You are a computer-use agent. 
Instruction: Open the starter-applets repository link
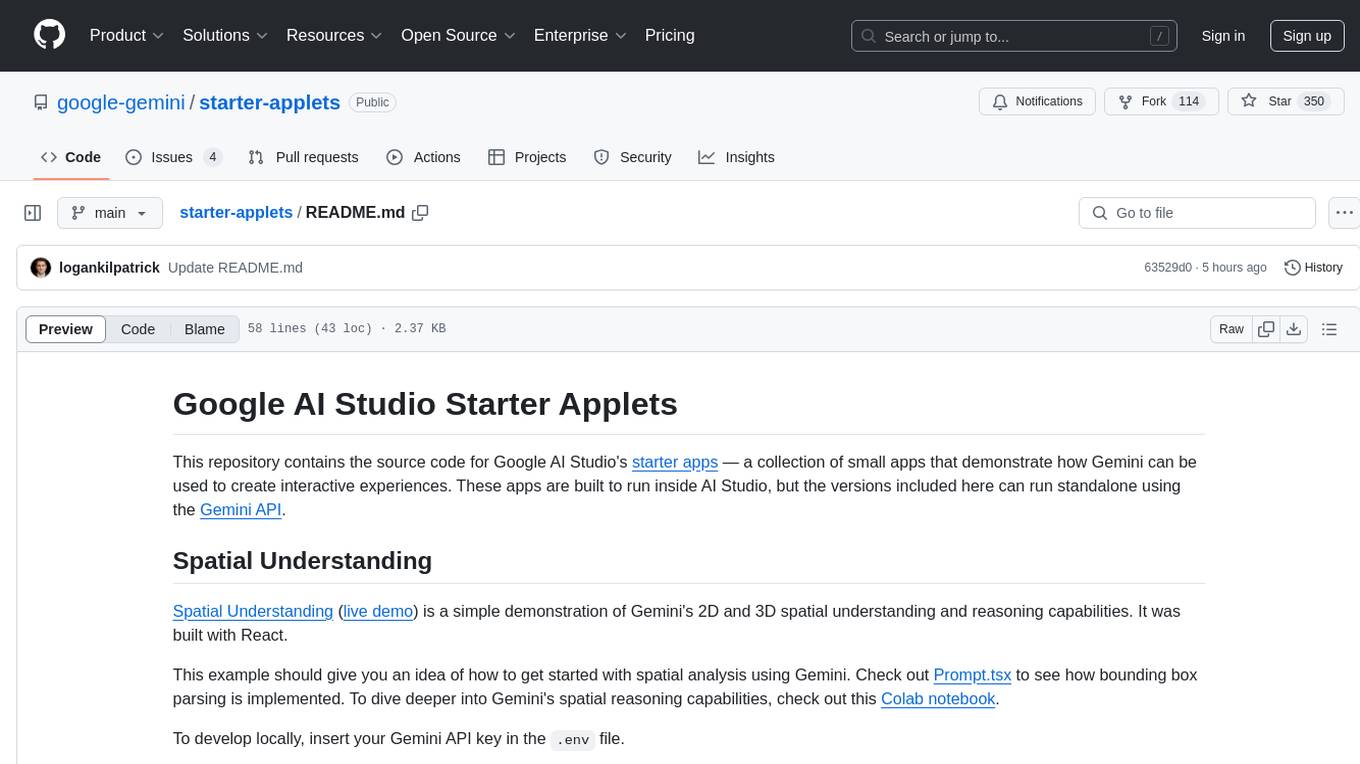pyautogui.click(x=270, y=102)
